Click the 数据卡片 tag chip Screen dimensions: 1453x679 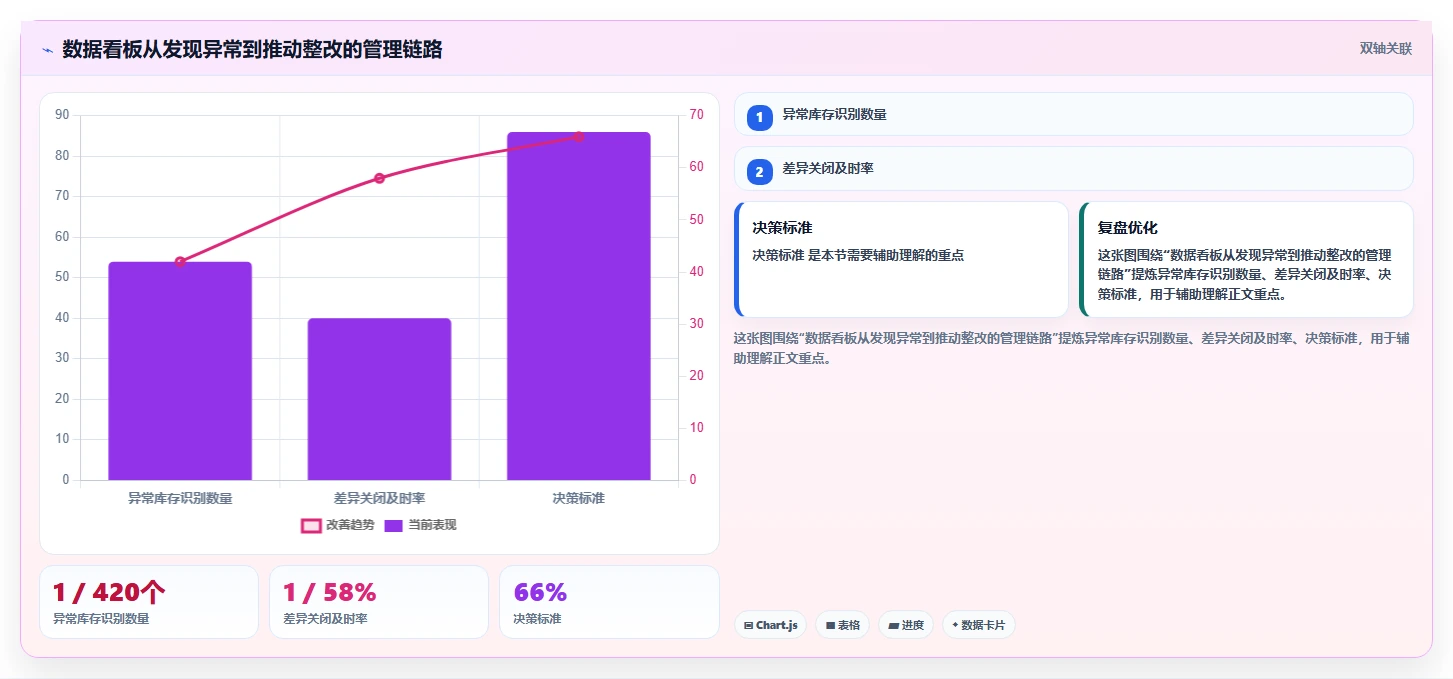click(x=979, y=625)
